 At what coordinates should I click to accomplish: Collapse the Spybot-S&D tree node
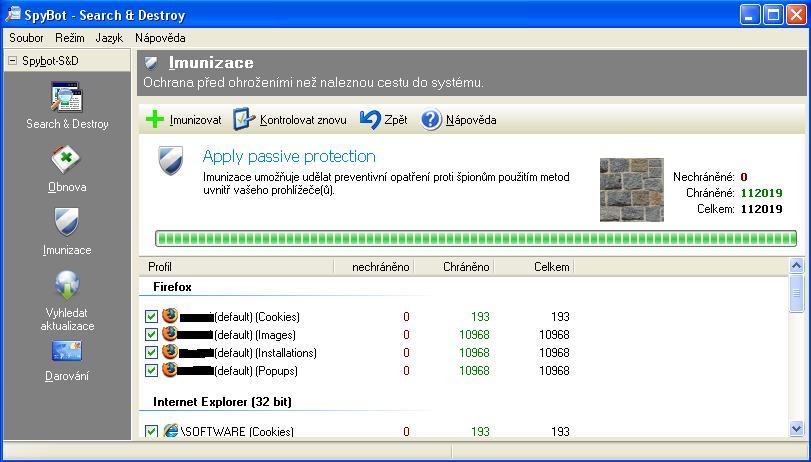pos(12,61)
